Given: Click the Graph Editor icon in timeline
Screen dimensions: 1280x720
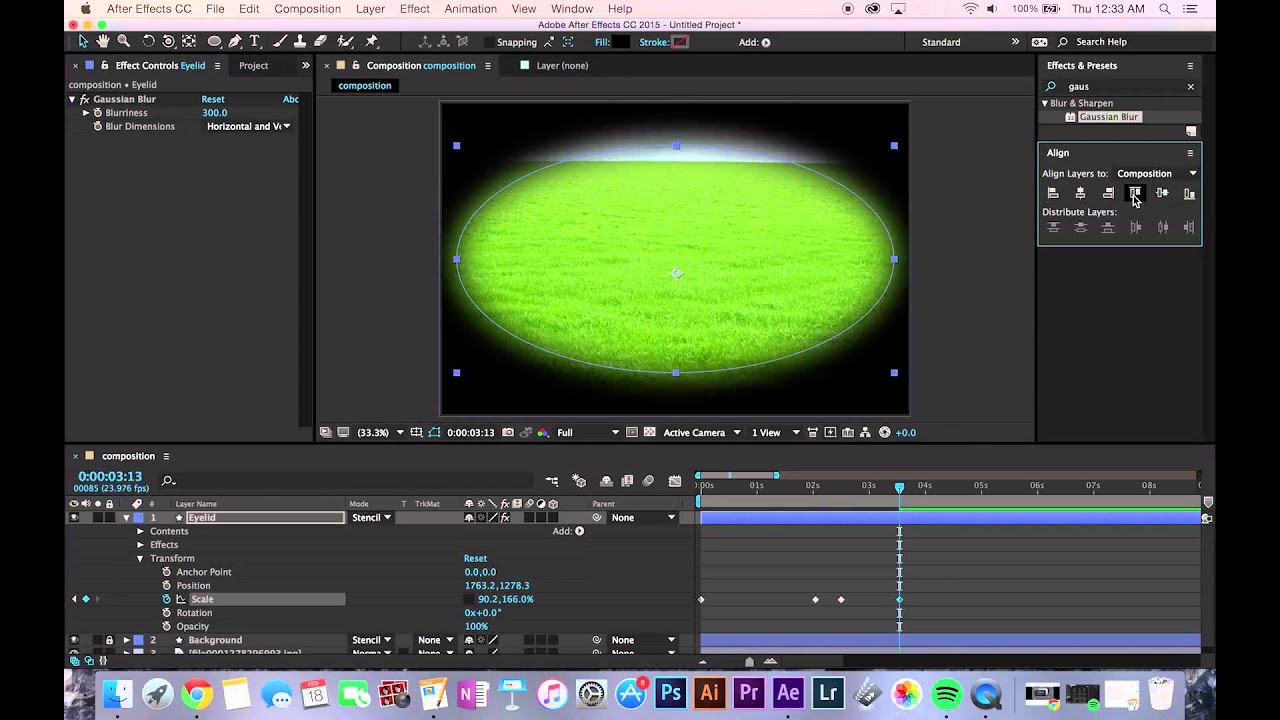Looking at the screenshot, I should click(675, 481).
